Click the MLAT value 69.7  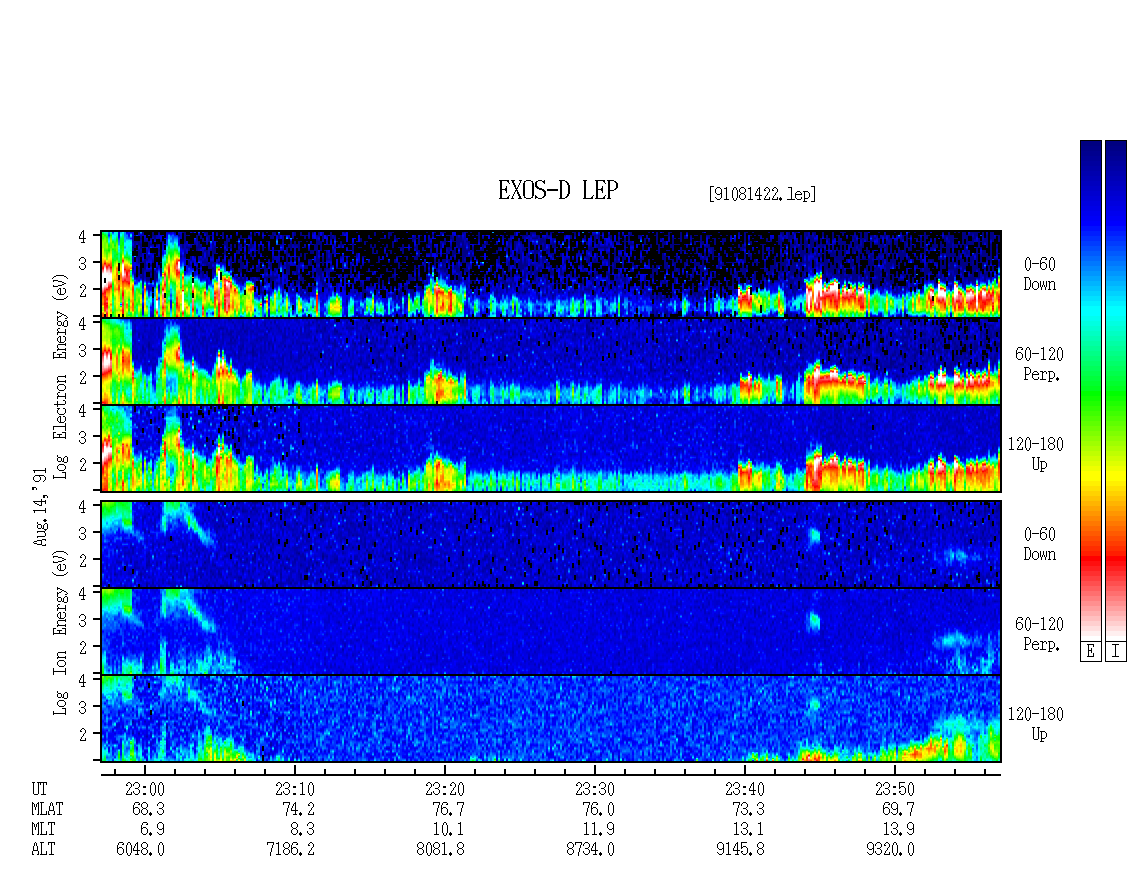click(x=898, y=809)
